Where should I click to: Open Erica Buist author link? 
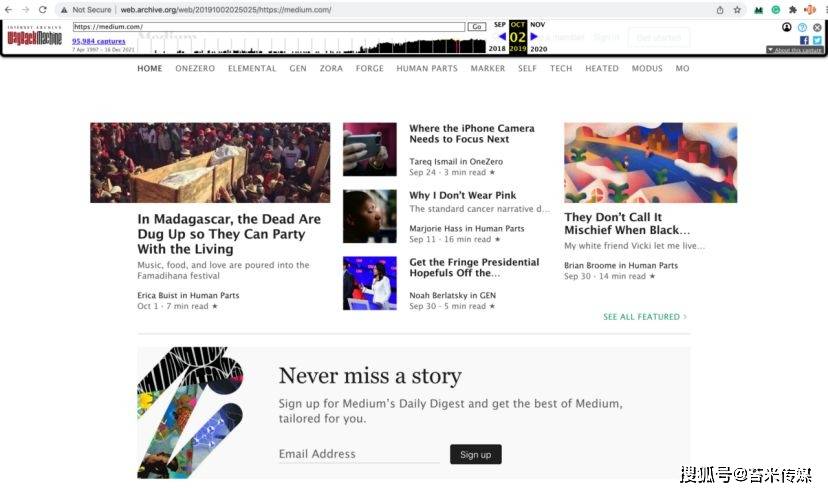coord(159,296)
